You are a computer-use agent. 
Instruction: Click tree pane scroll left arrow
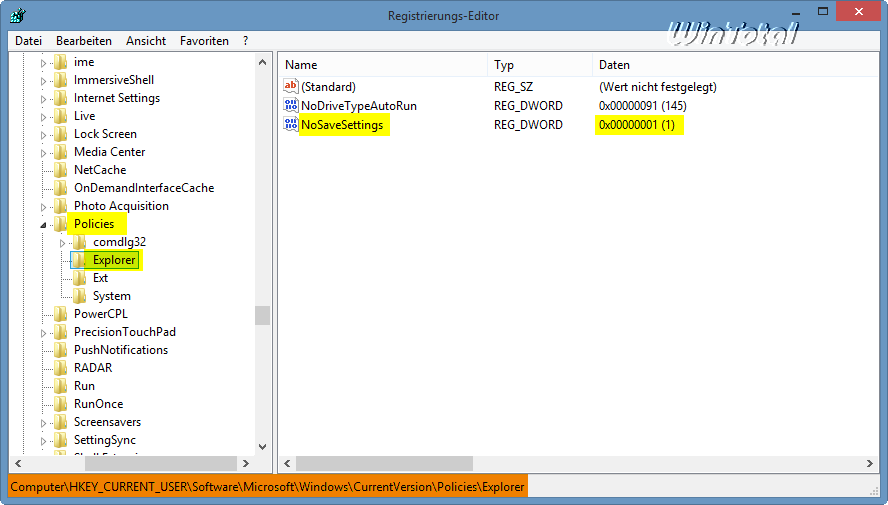tap(18, 463)
